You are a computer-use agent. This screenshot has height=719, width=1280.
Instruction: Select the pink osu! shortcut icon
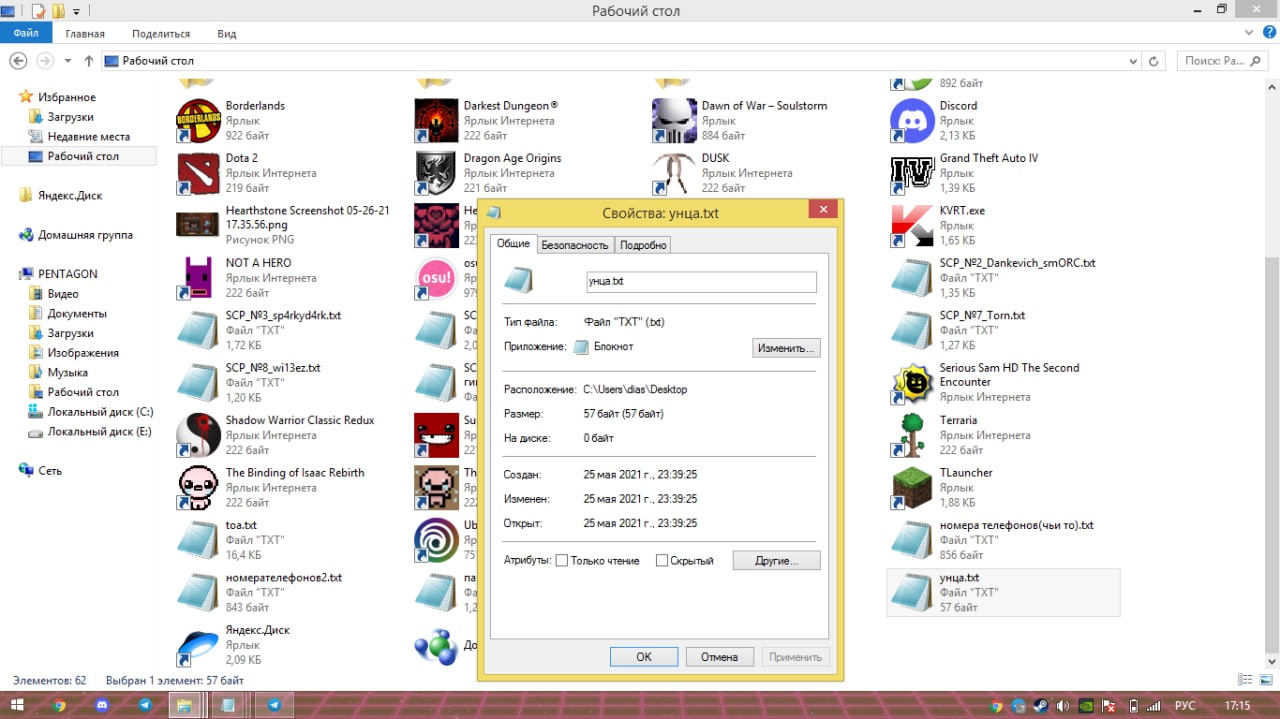436,278
